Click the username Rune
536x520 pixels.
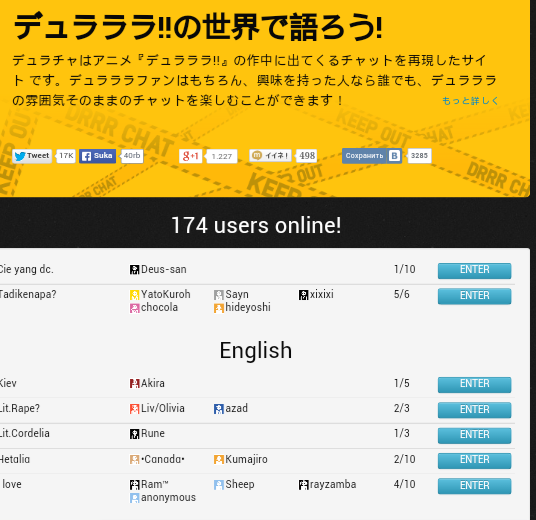153,434
